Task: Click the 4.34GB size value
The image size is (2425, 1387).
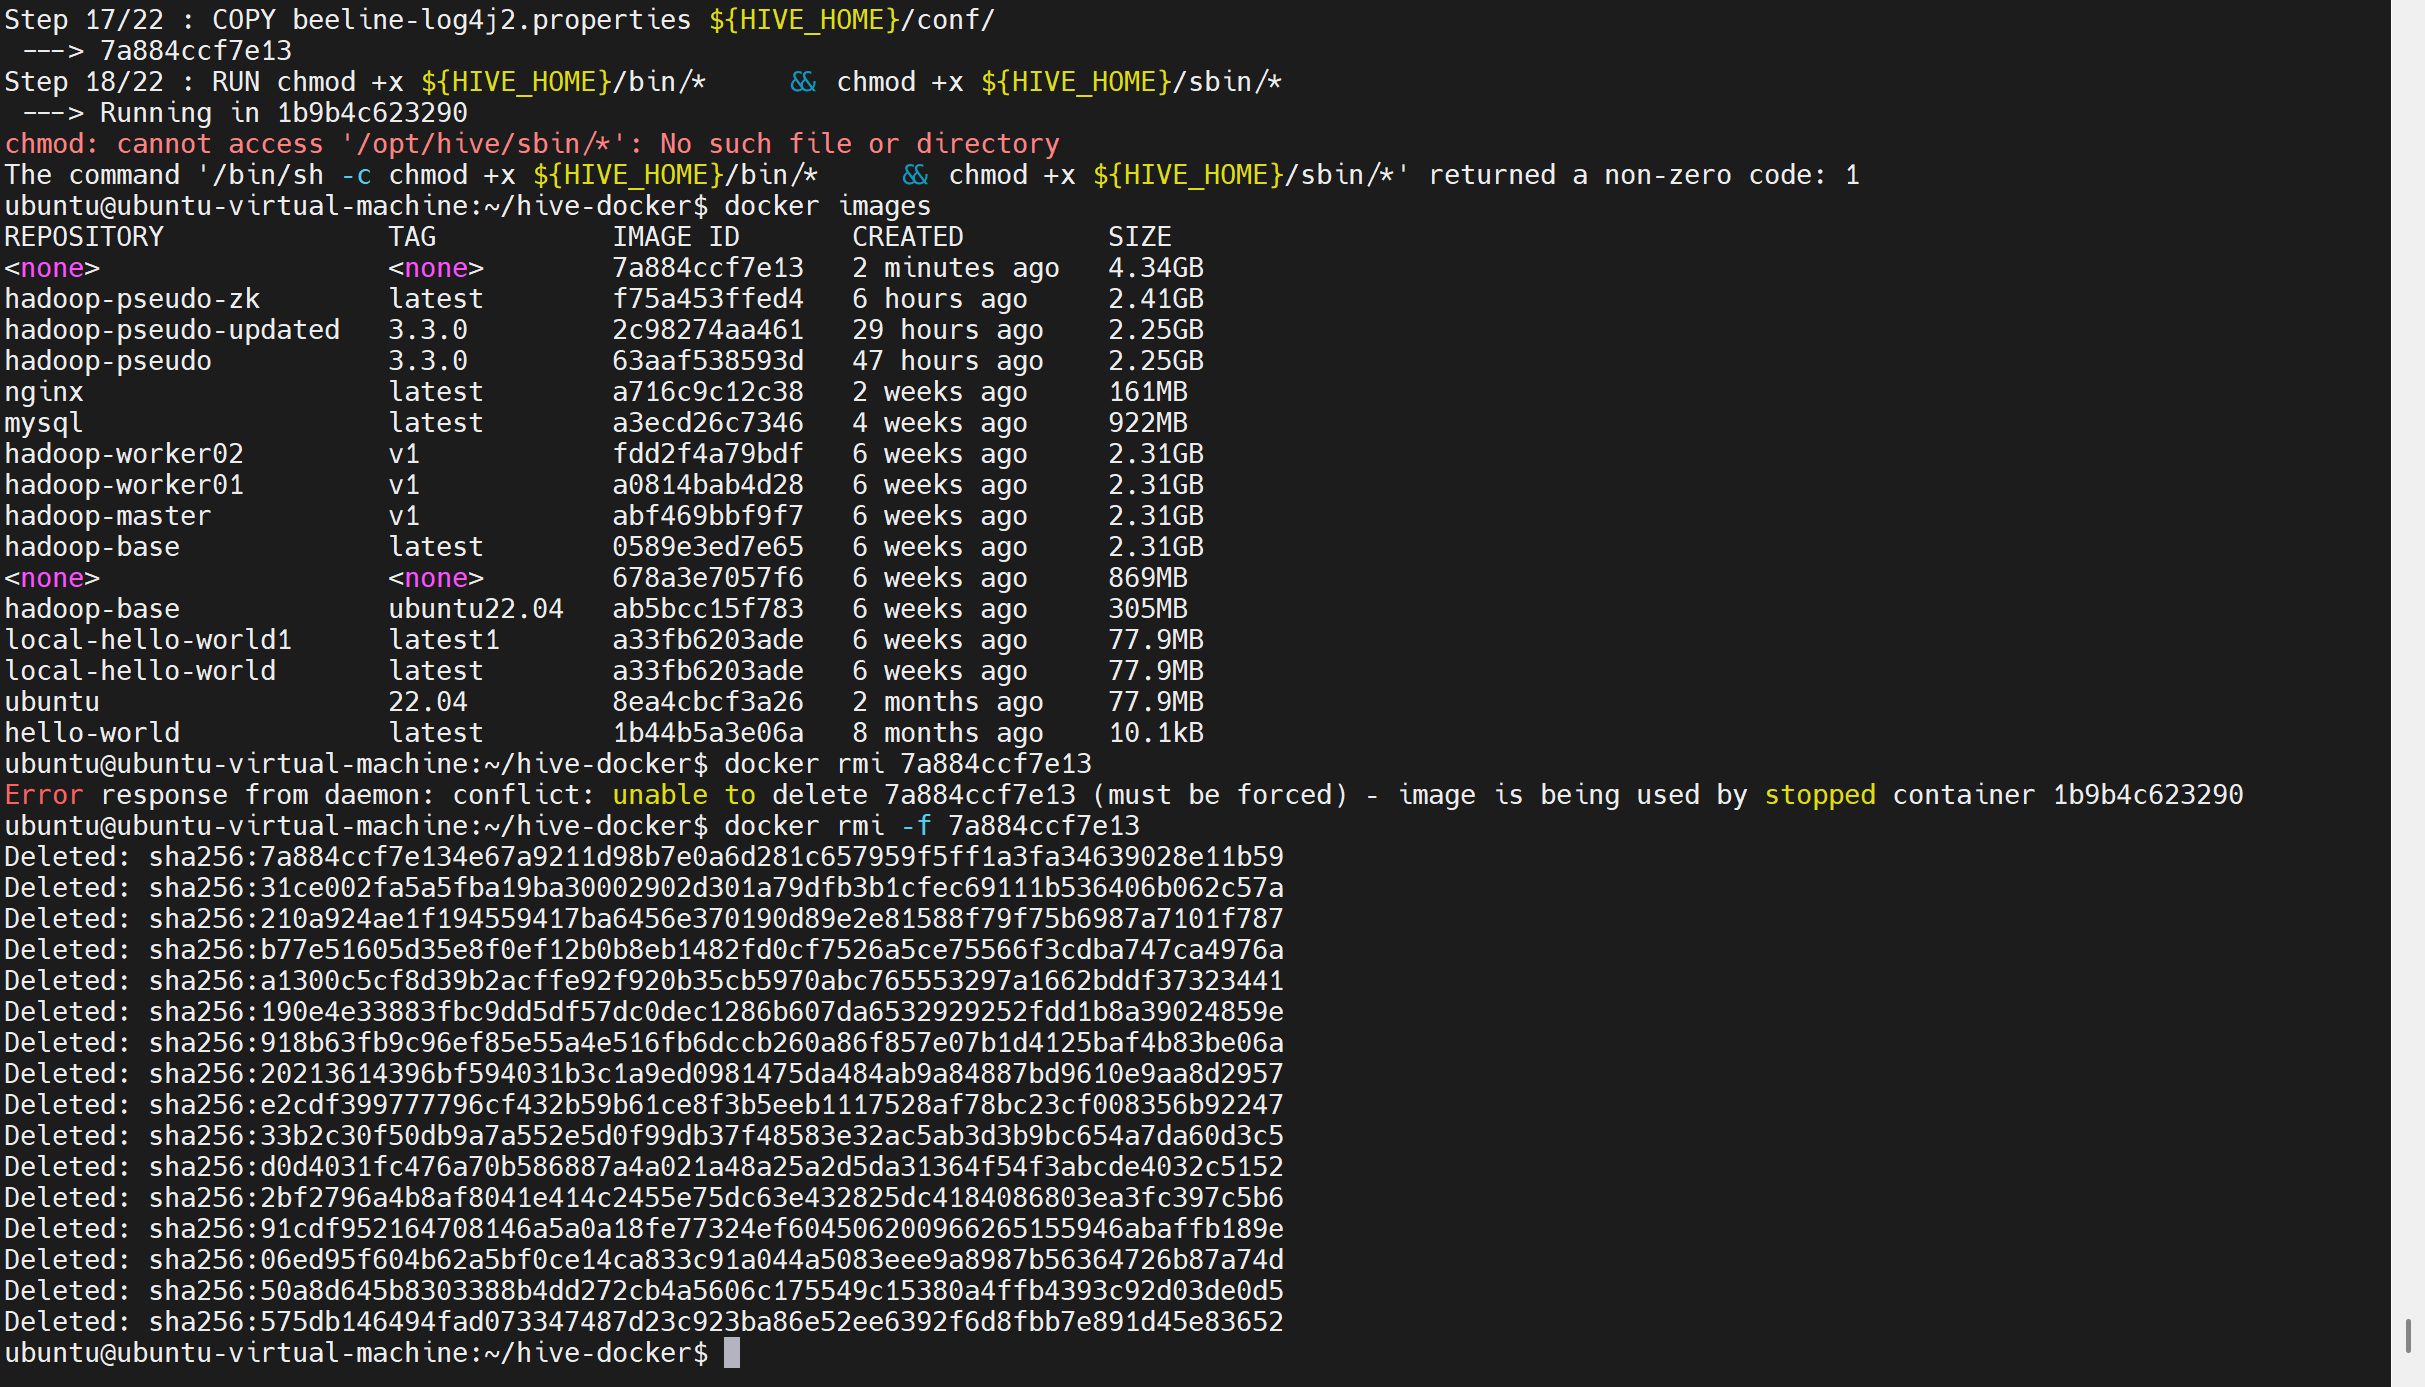Action: pos(1155,268)
